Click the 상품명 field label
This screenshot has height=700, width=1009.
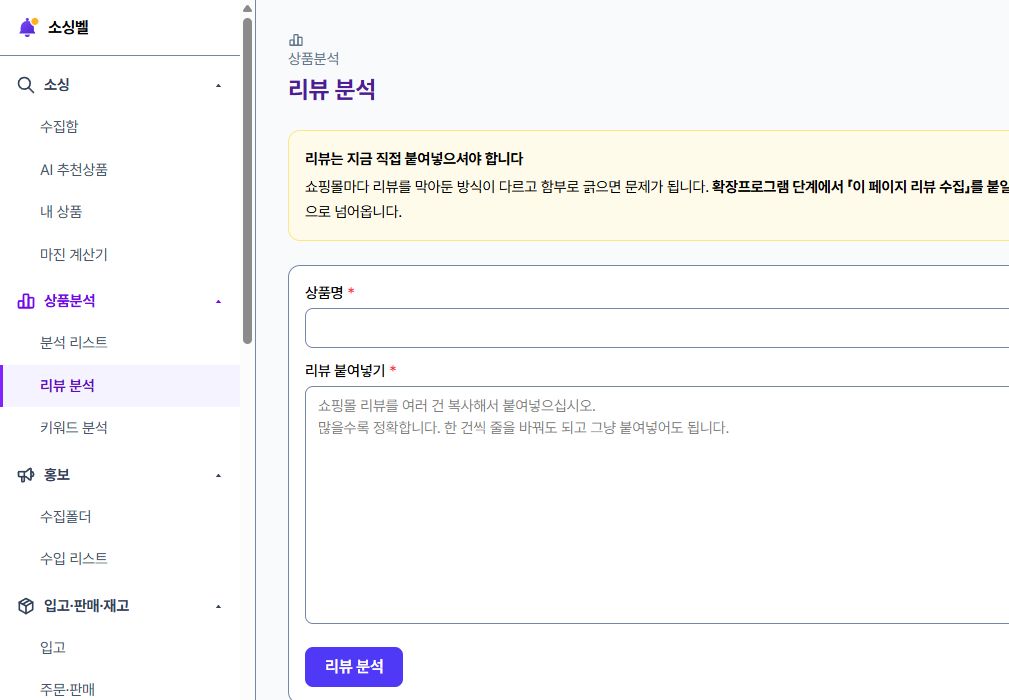pos(324,293)
